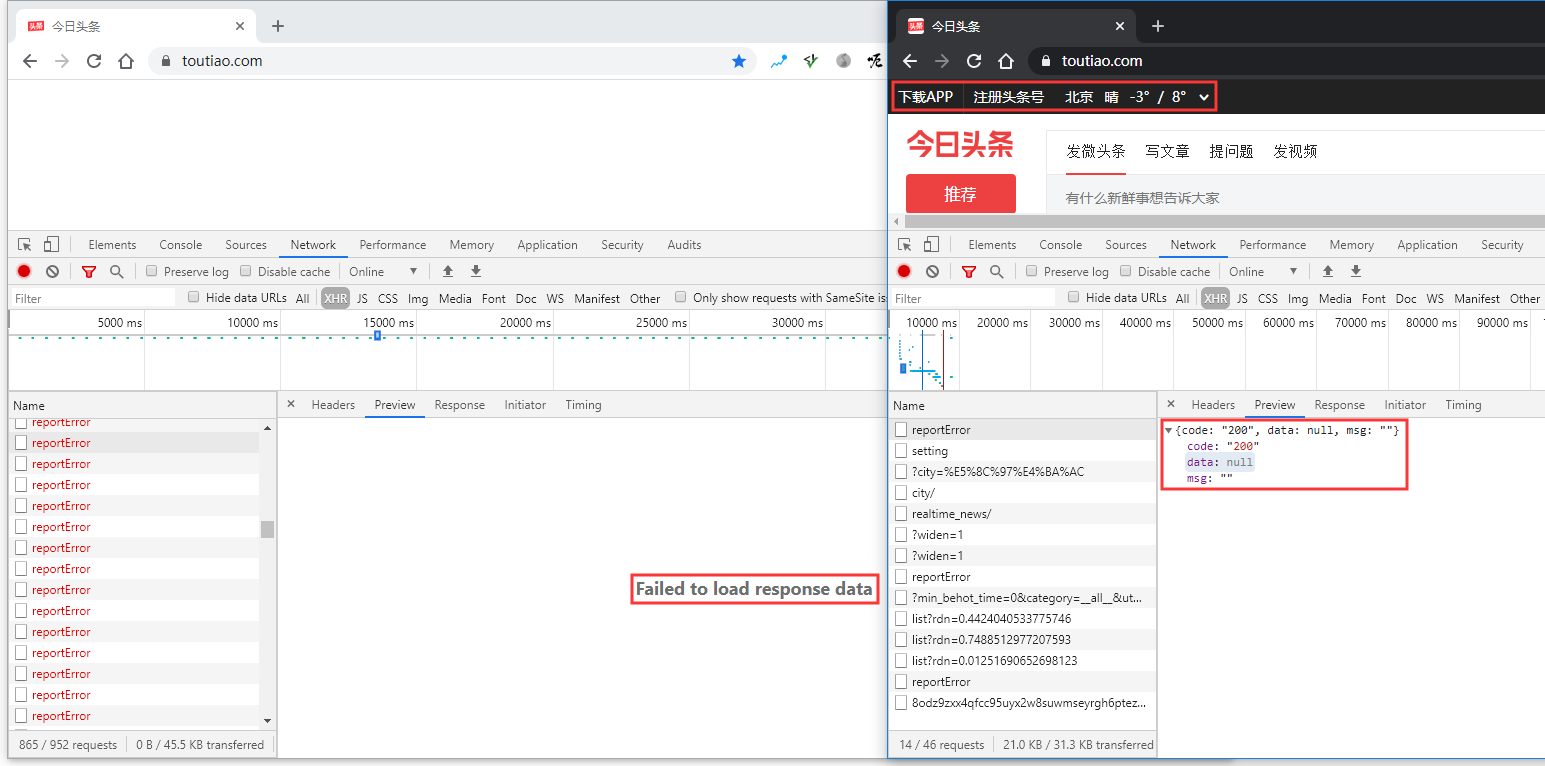
Task: Expand Beijing weather dropdown chevron
Action: click(x=1204, y=97)
